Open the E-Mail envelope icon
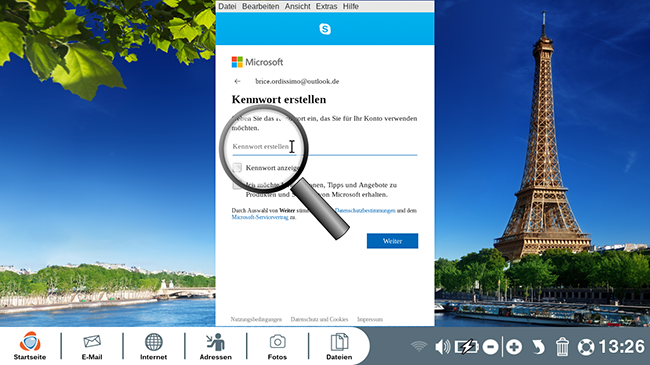650x365 pixels. [x=92, y=346]
